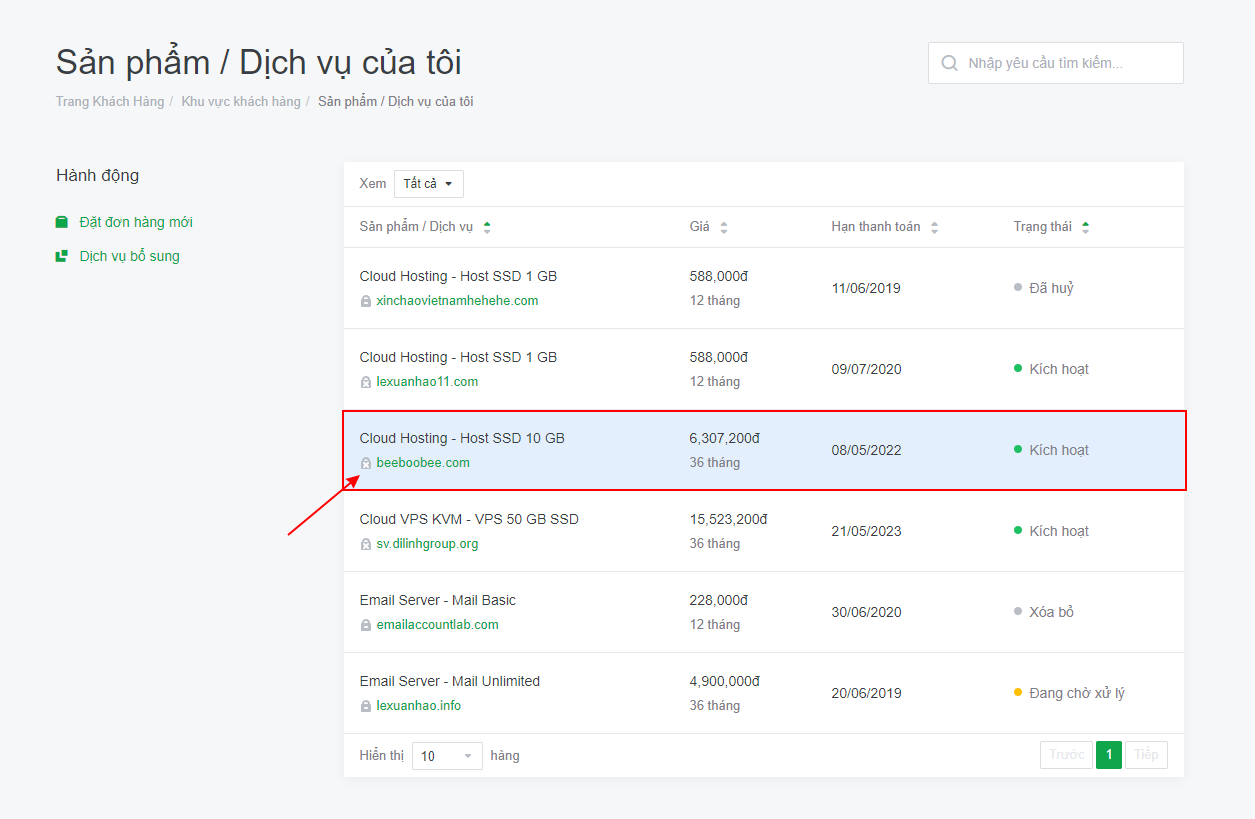Go to Trang Khách Hàng breadcrumb
1255x819 pixels.
pyautogui.click(x=110, y=102)
